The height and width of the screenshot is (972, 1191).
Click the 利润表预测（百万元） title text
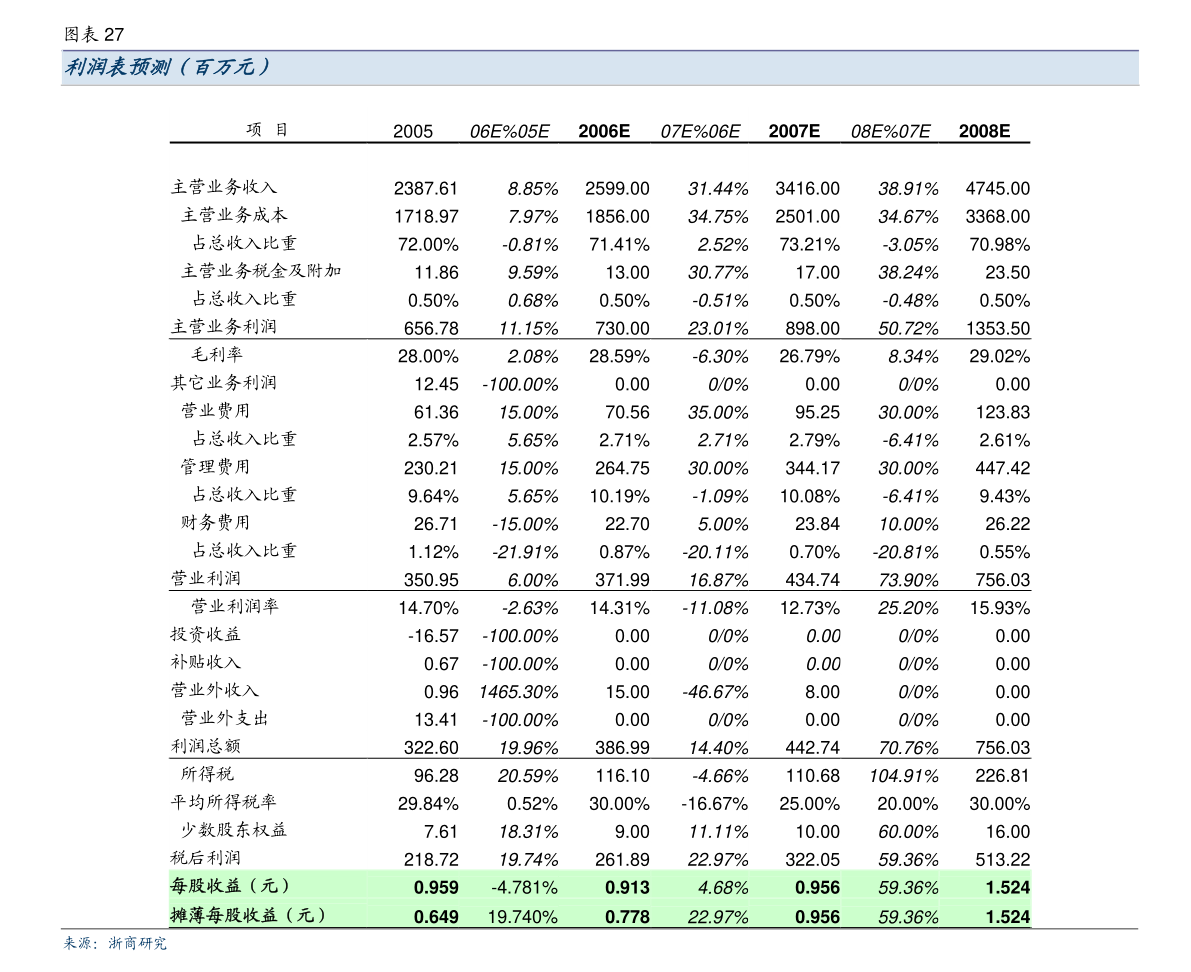point(167,68)
